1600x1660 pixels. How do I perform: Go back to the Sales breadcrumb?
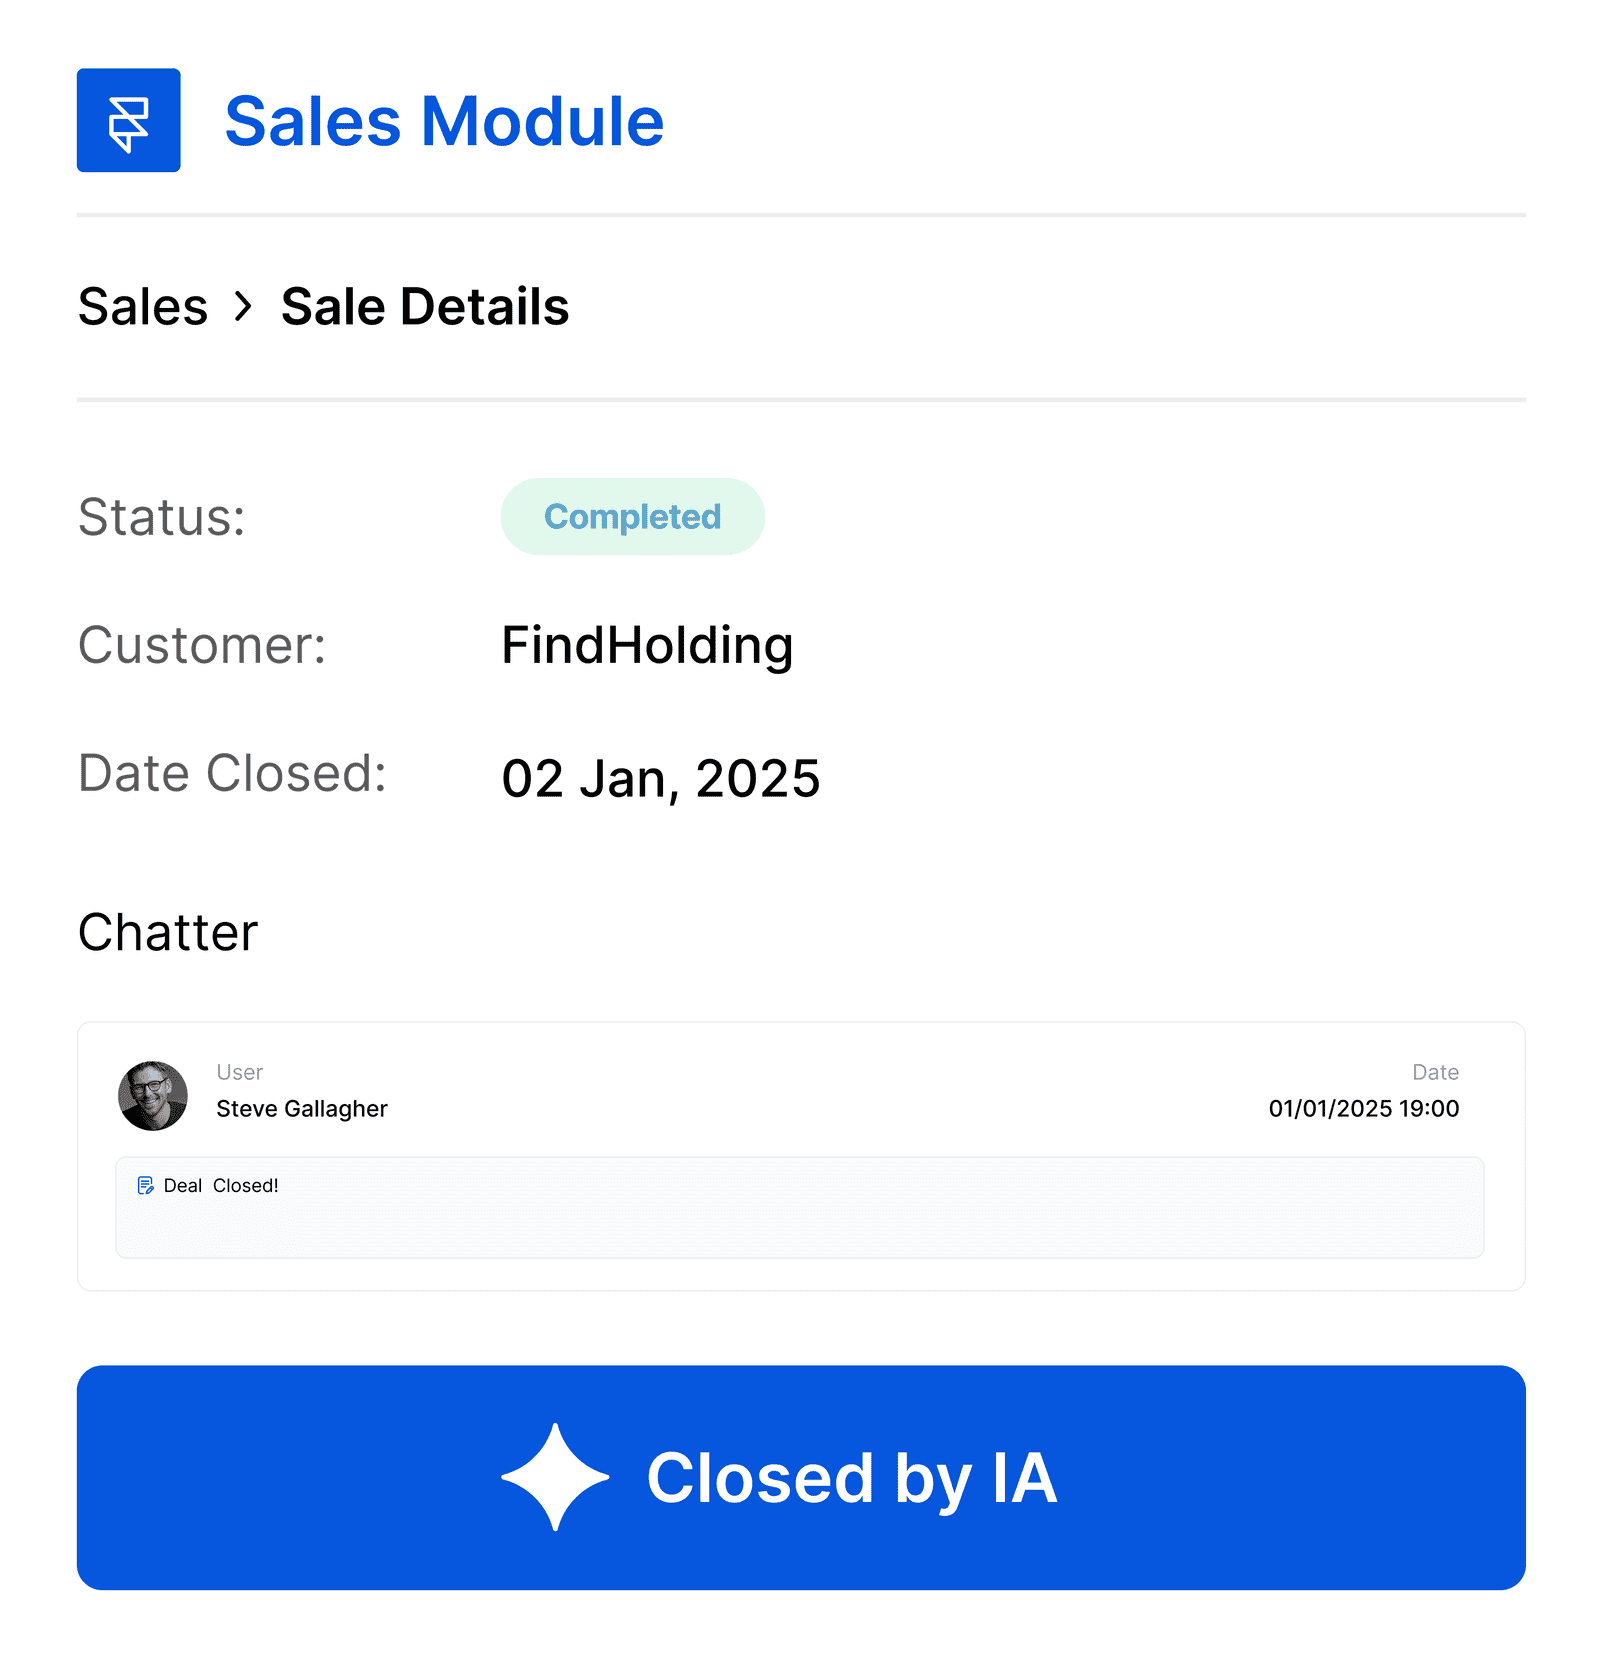pyautogui.click(x=143, y=306)
